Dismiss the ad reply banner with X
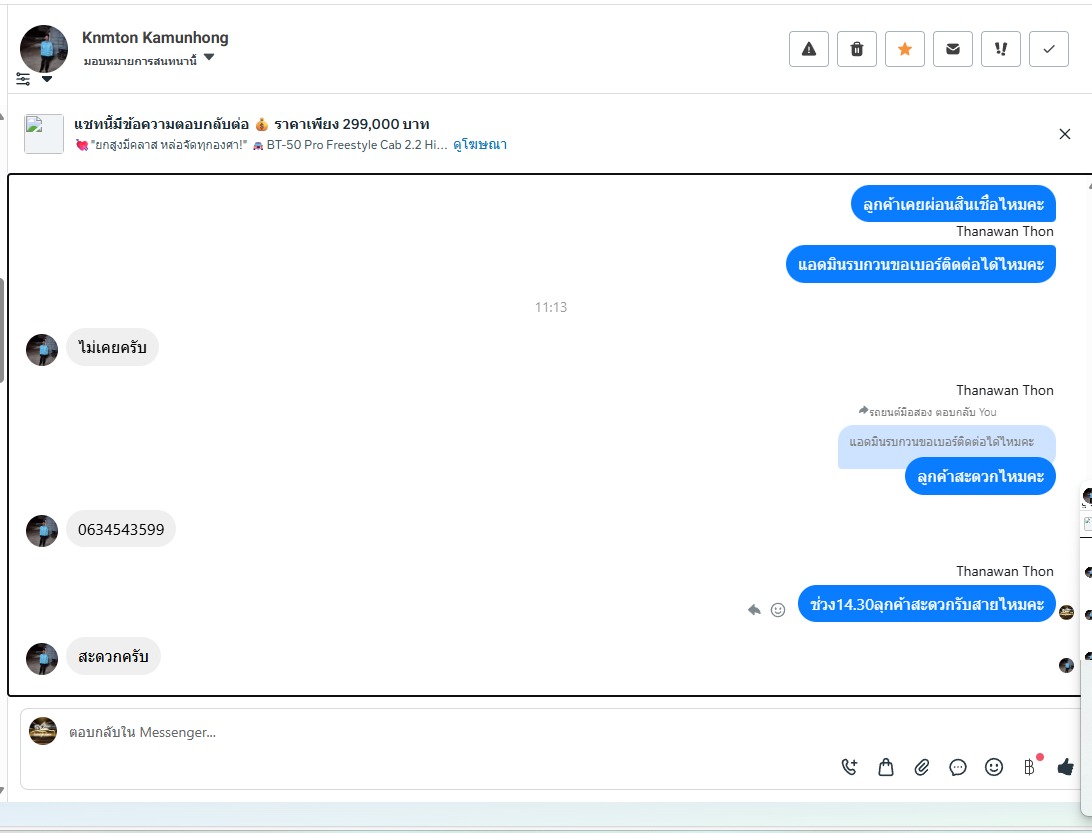 point(1065,134)
